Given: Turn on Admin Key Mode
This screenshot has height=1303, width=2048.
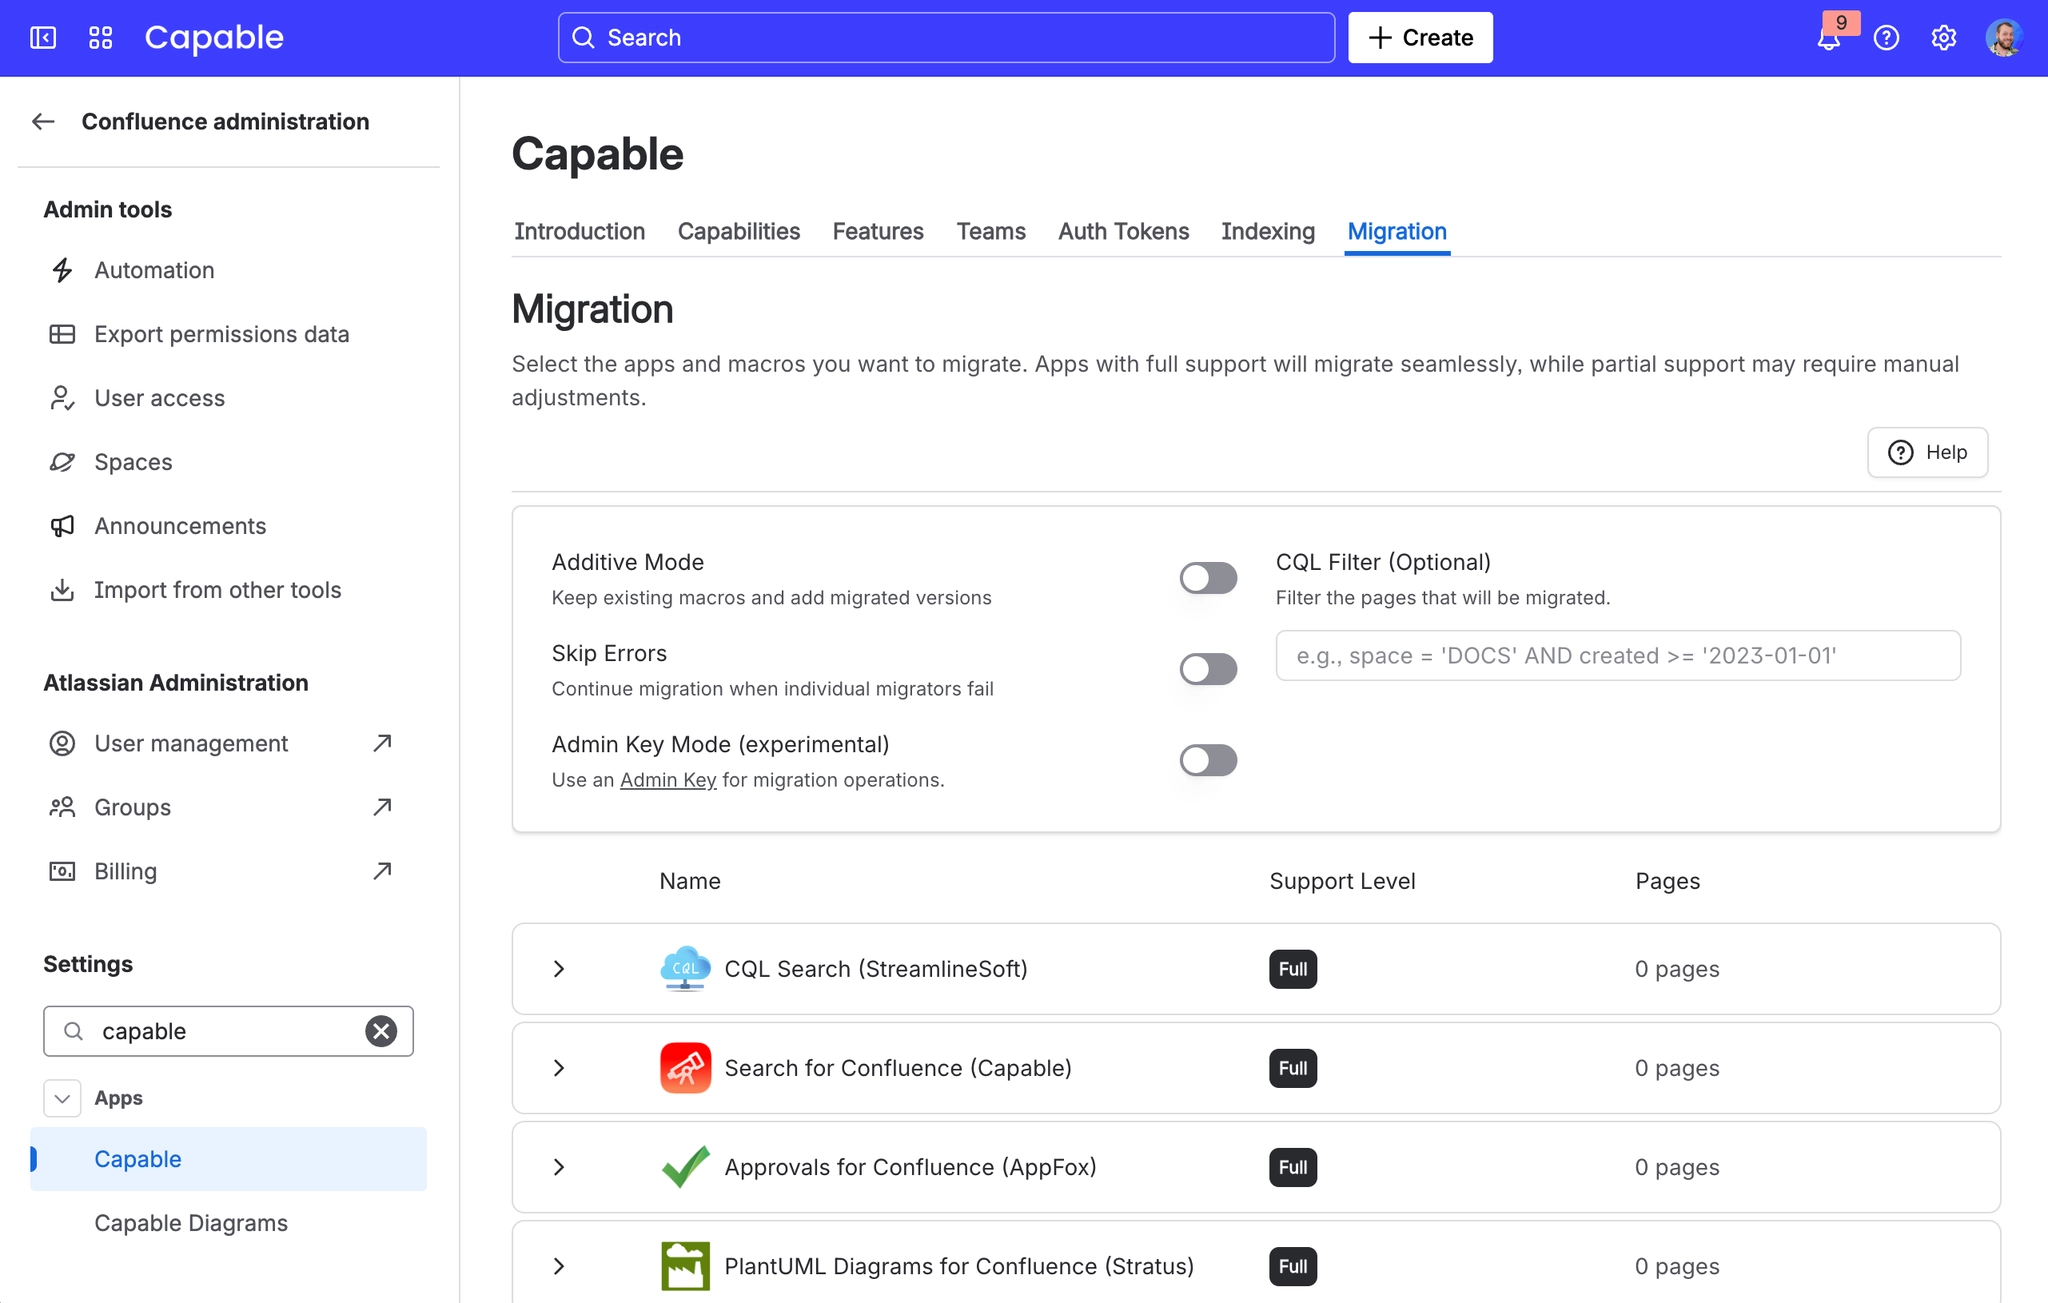Looking at the screenshot, I should click(x=1208, y=760).
